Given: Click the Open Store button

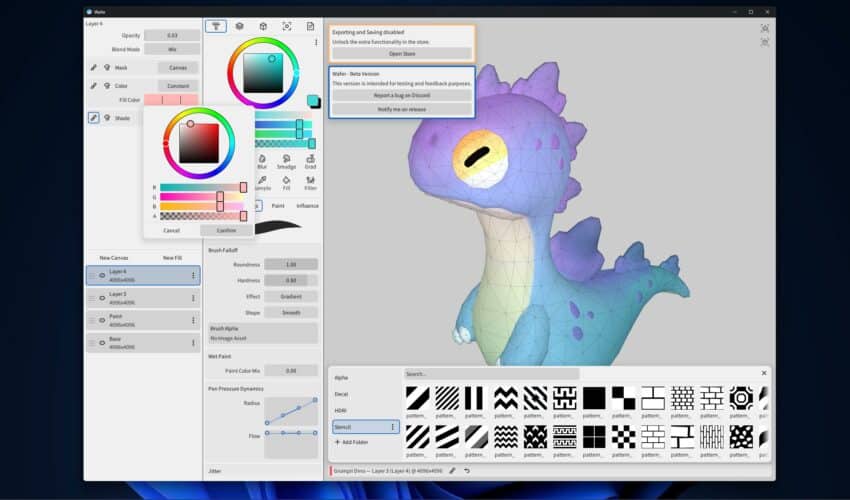Looking at the screenshot, I should [402, 54].
